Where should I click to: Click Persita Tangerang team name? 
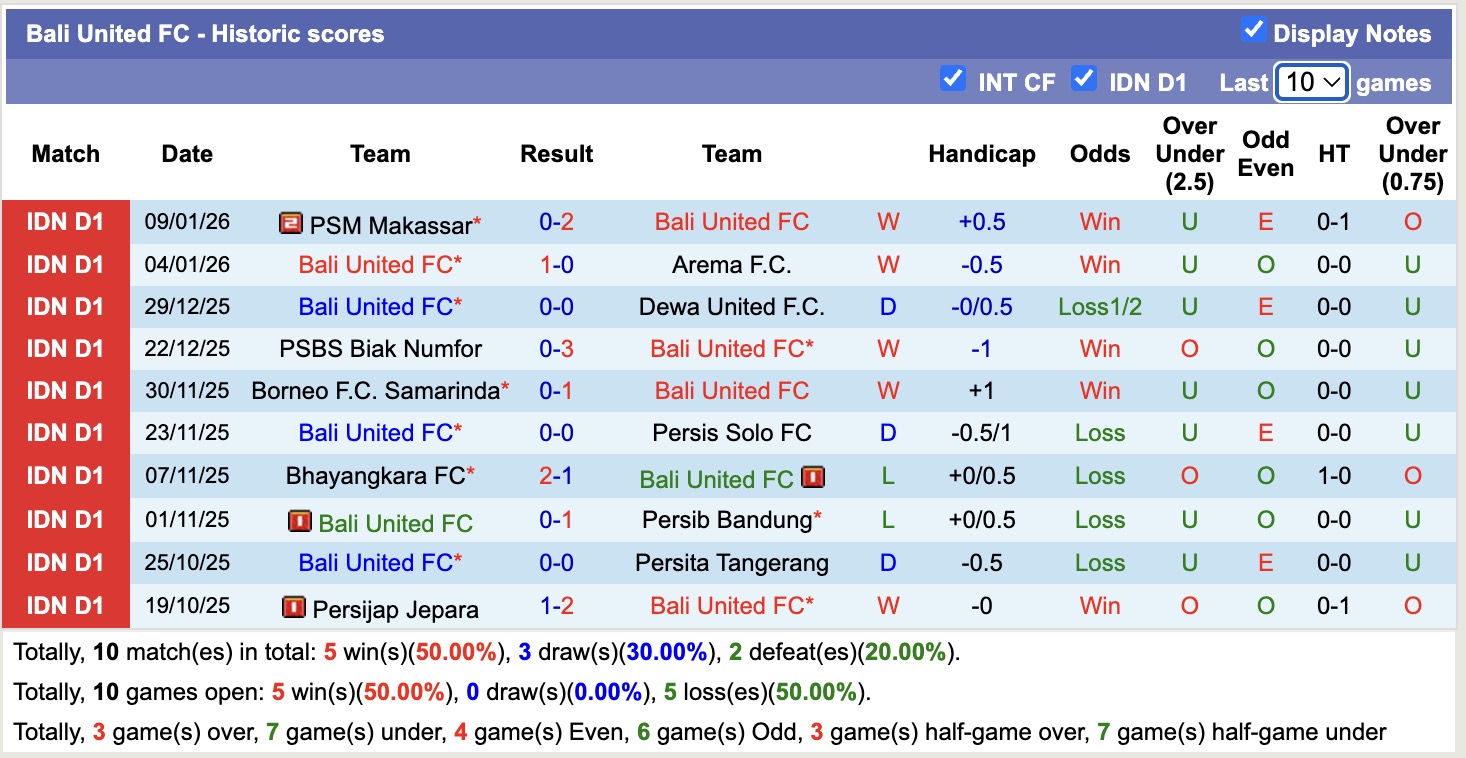732,563
